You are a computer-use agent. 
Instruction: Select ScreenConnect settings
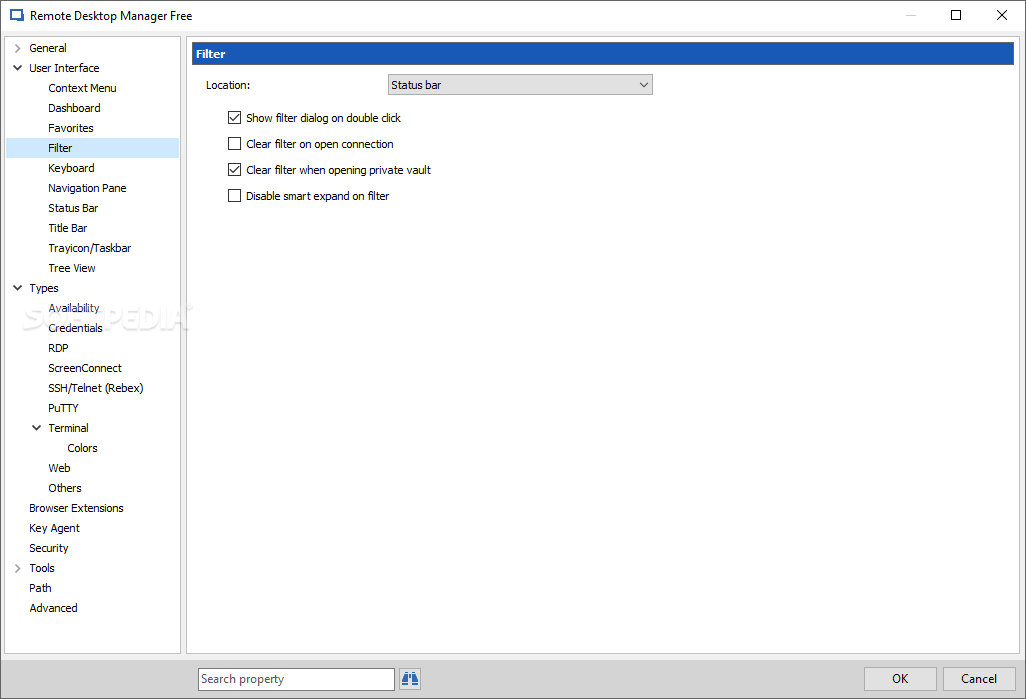(x=85, y=368)
